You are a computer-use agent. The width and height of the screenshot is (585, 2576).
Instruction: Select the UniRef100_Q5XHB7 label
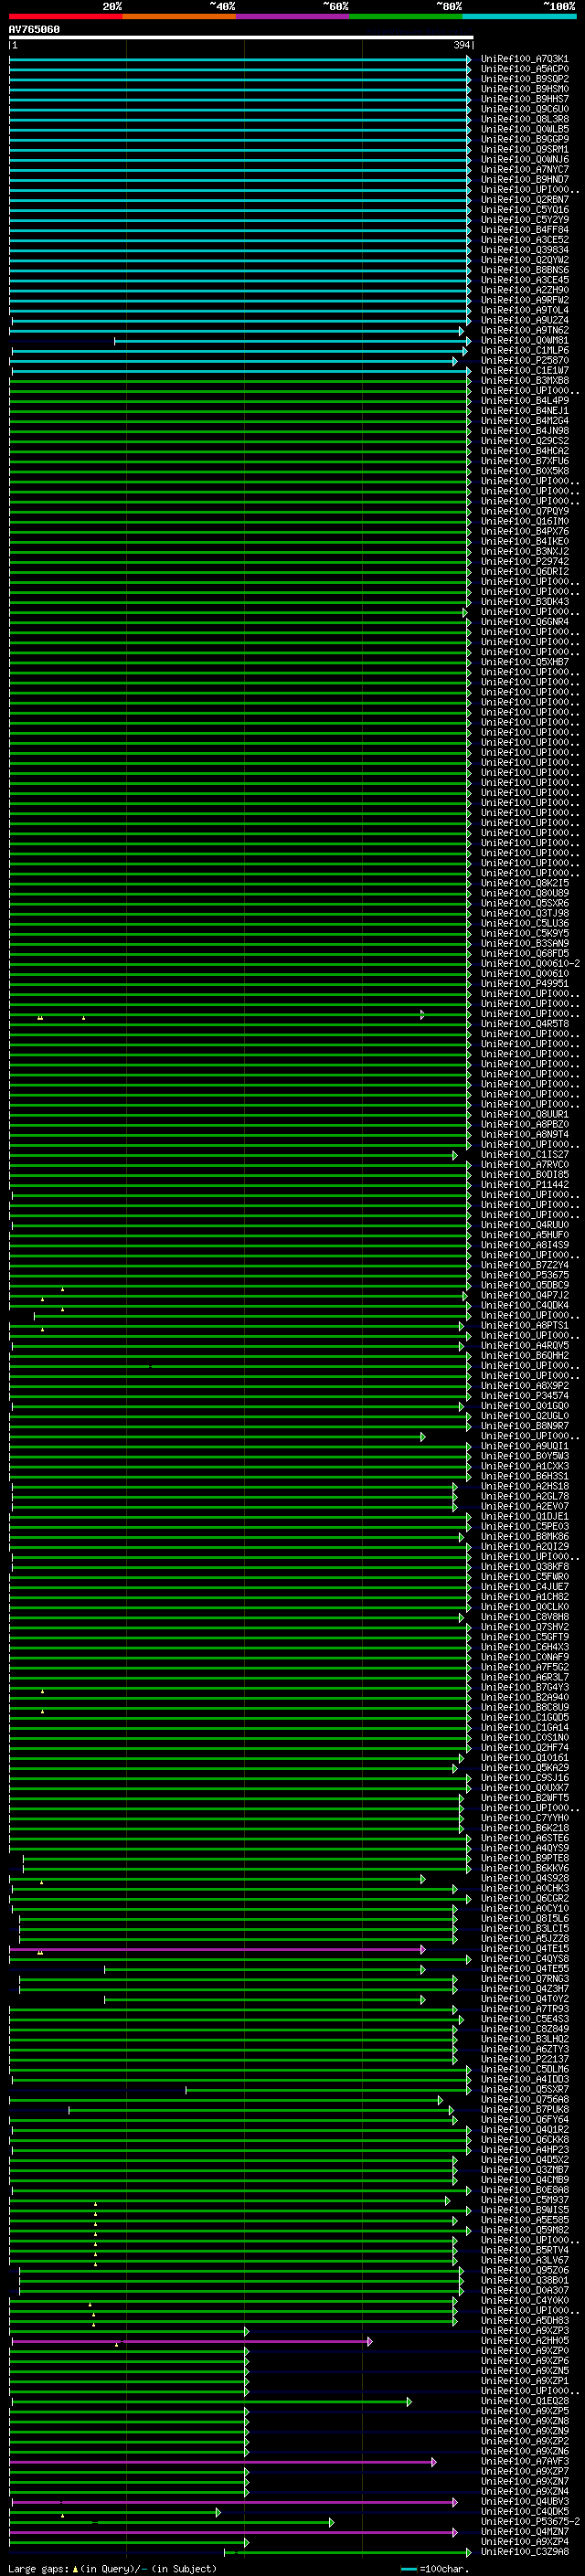(524, 662)
